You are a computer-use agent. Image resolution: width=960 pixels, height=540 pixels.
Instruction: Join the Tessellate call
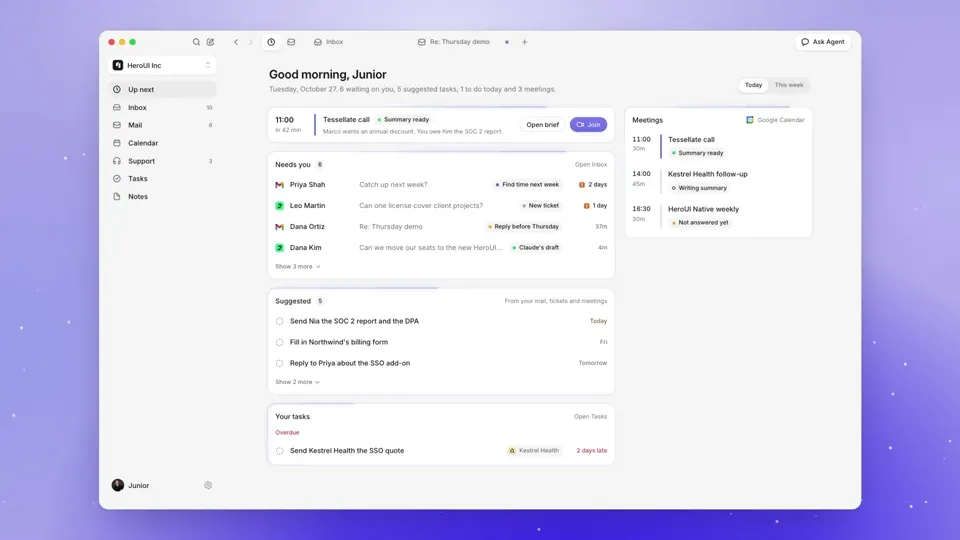click(588, 125)
